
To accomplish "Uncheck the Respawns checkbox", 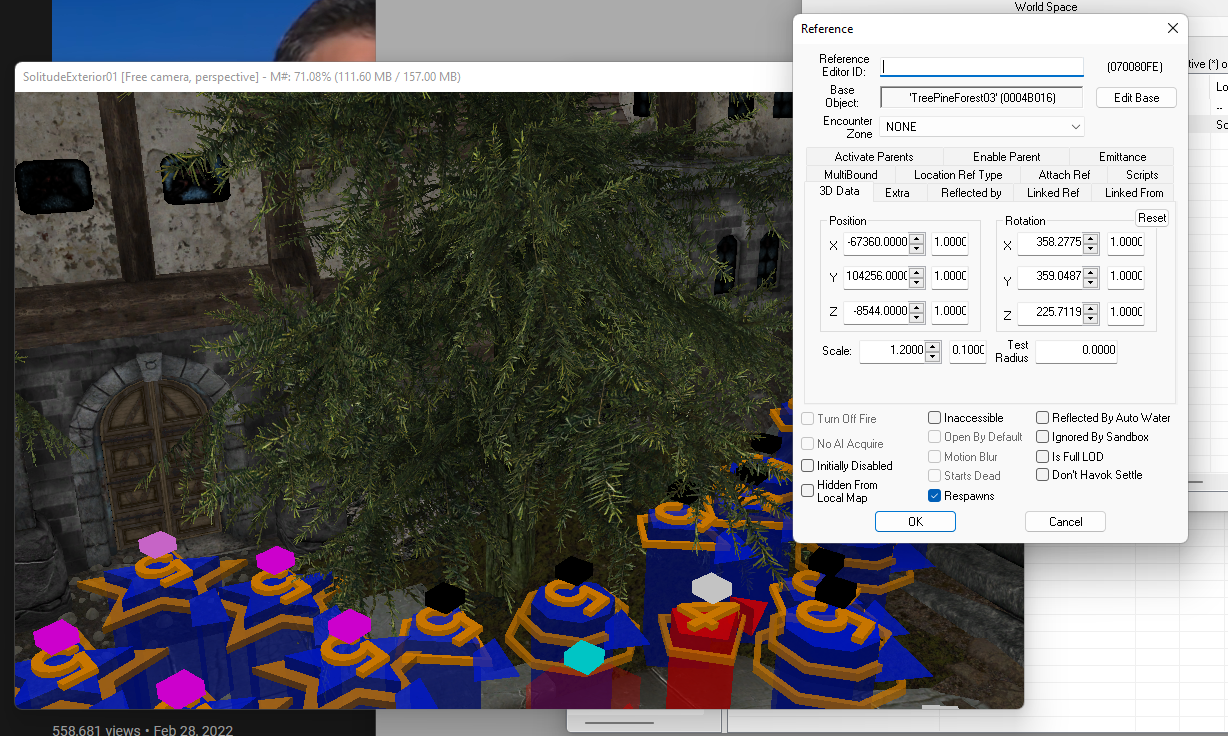I will (934, 496).
